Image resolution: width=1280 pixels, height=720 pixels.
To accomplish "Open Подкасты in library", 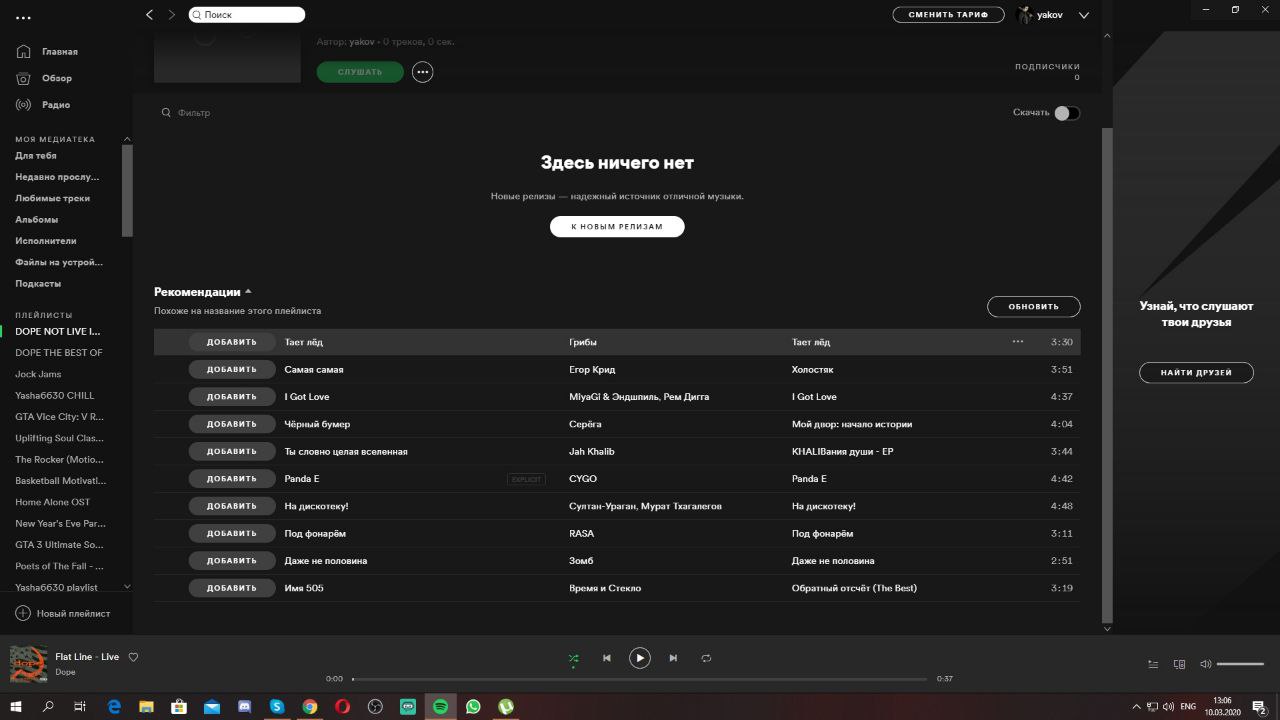I will (38, 283).
